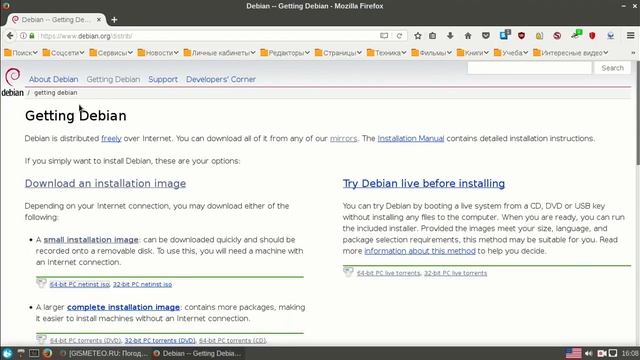The image size is (640, 360).
Task: Open the Downloads arrow button
Action: 450,36
